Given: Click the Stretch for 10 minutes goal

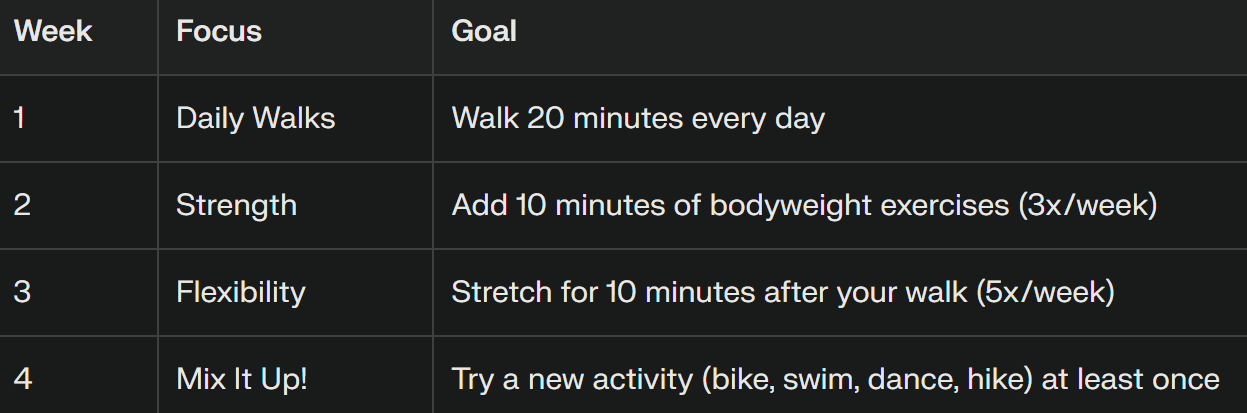Looking at the screenshot, I should 783,292.
